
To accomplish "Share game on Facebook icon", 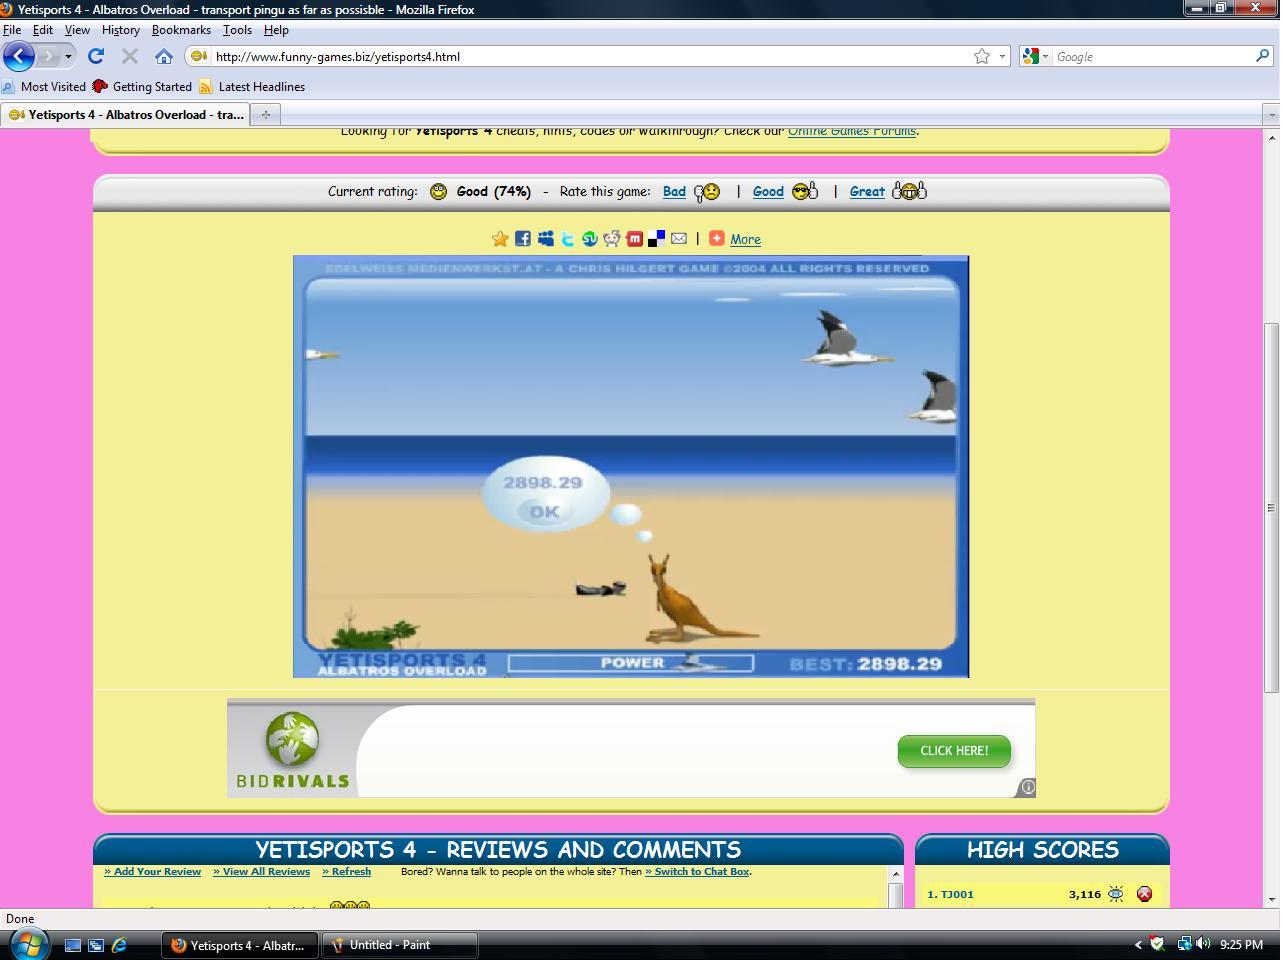I will pos(522,238).
